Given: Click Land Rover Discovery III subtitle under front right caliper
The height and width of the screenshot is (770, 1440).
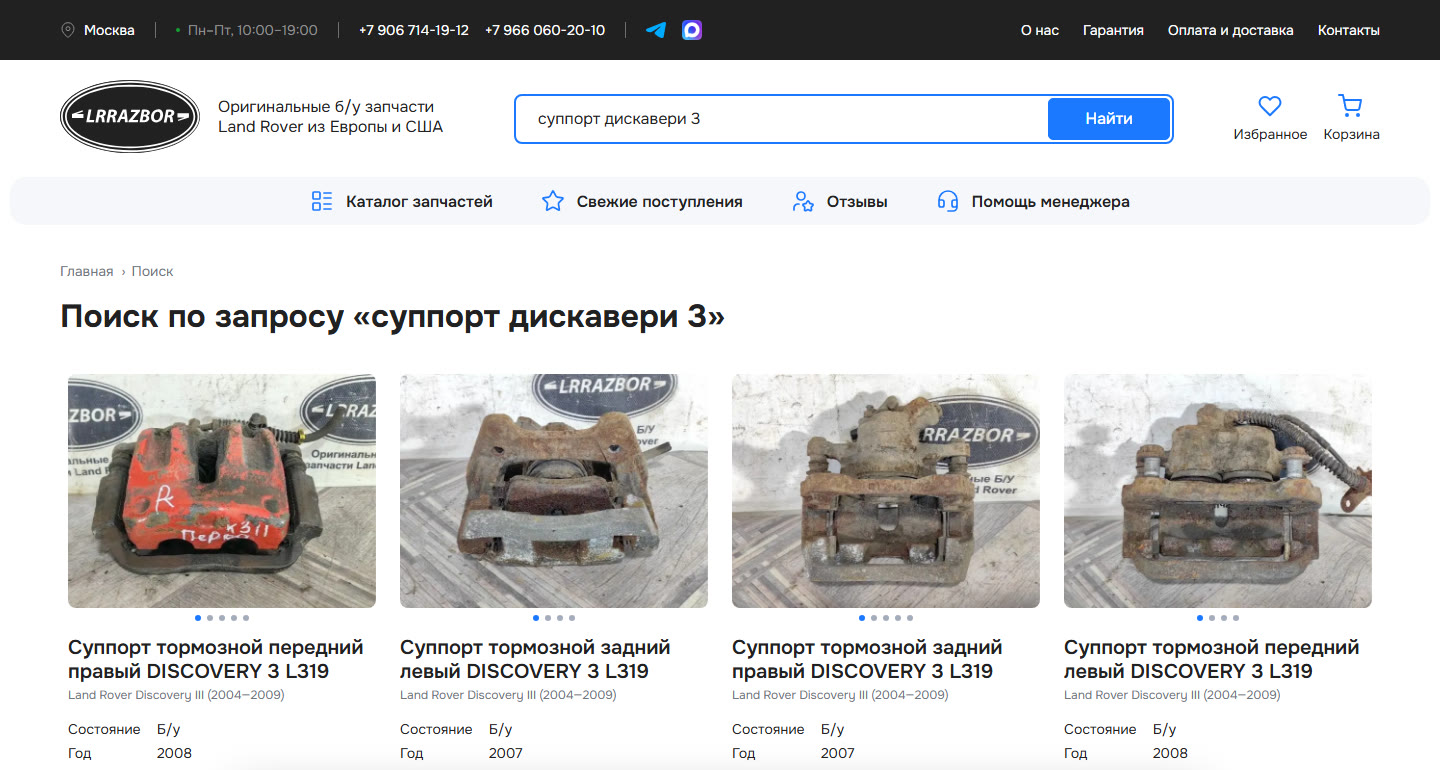Looking at the screenshot, I should (x=176, y=695).
